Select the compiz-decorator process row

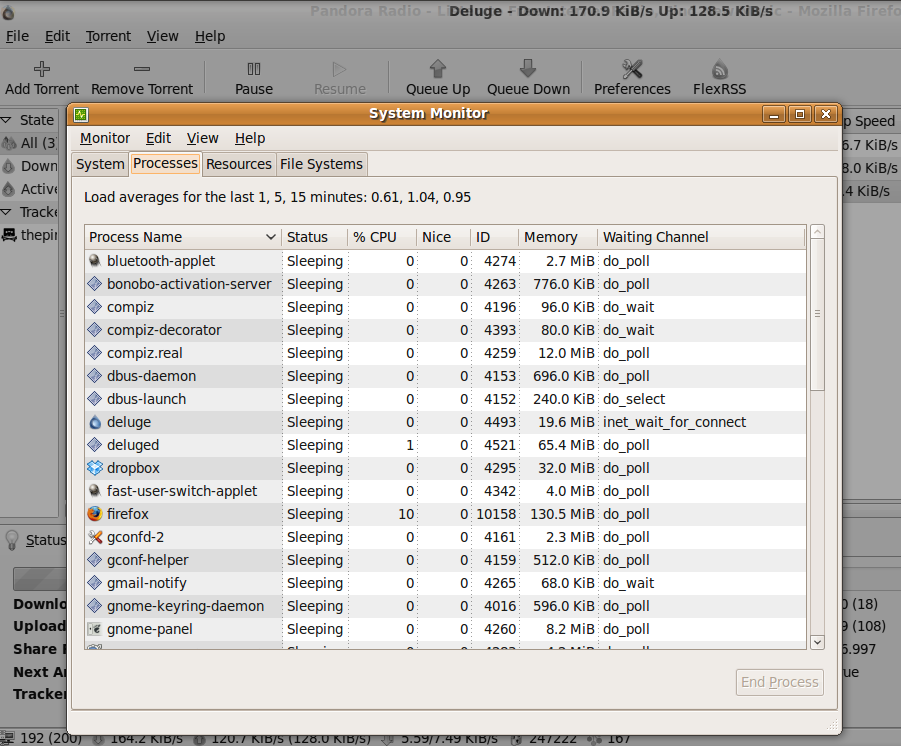click(x=445, y=330)
